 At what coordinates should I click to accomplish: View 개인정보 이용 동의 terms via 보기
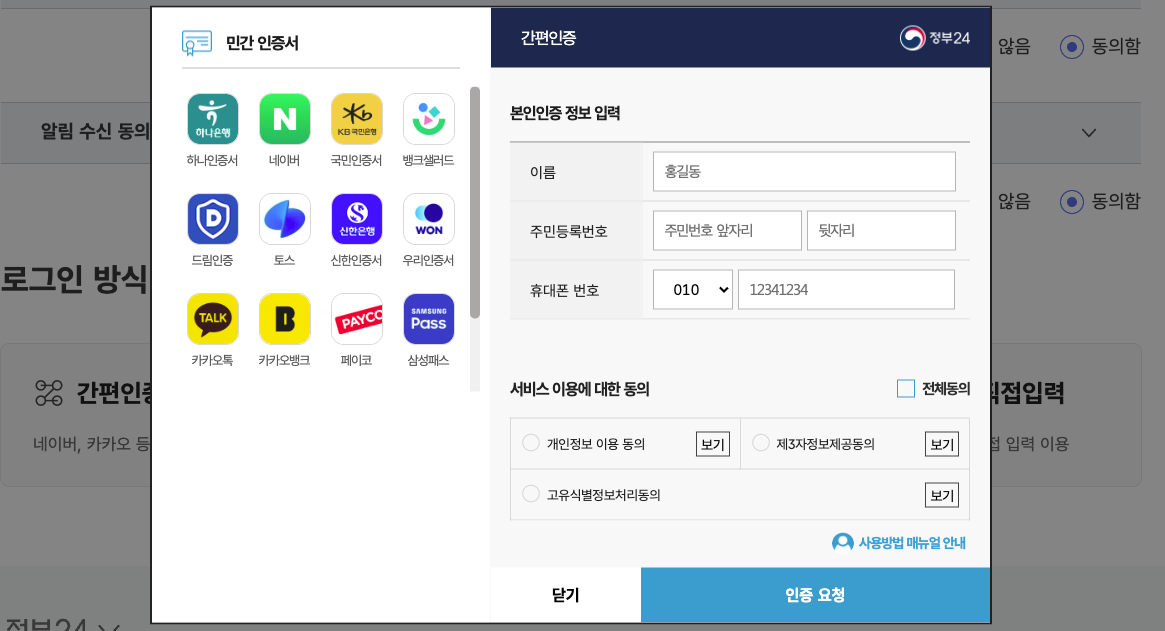(x=713, y=444)
